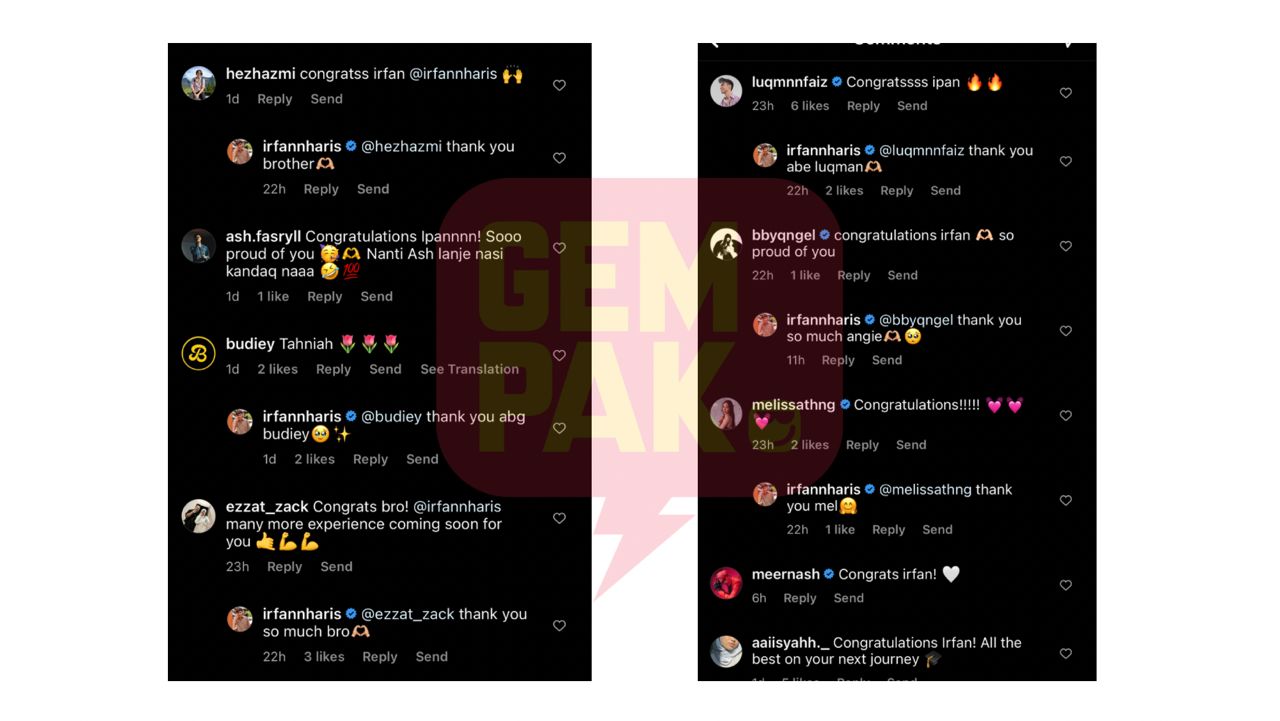Like meernash's Congrats irfan comment
1280x721 pixels.
tap(1065, 585)
